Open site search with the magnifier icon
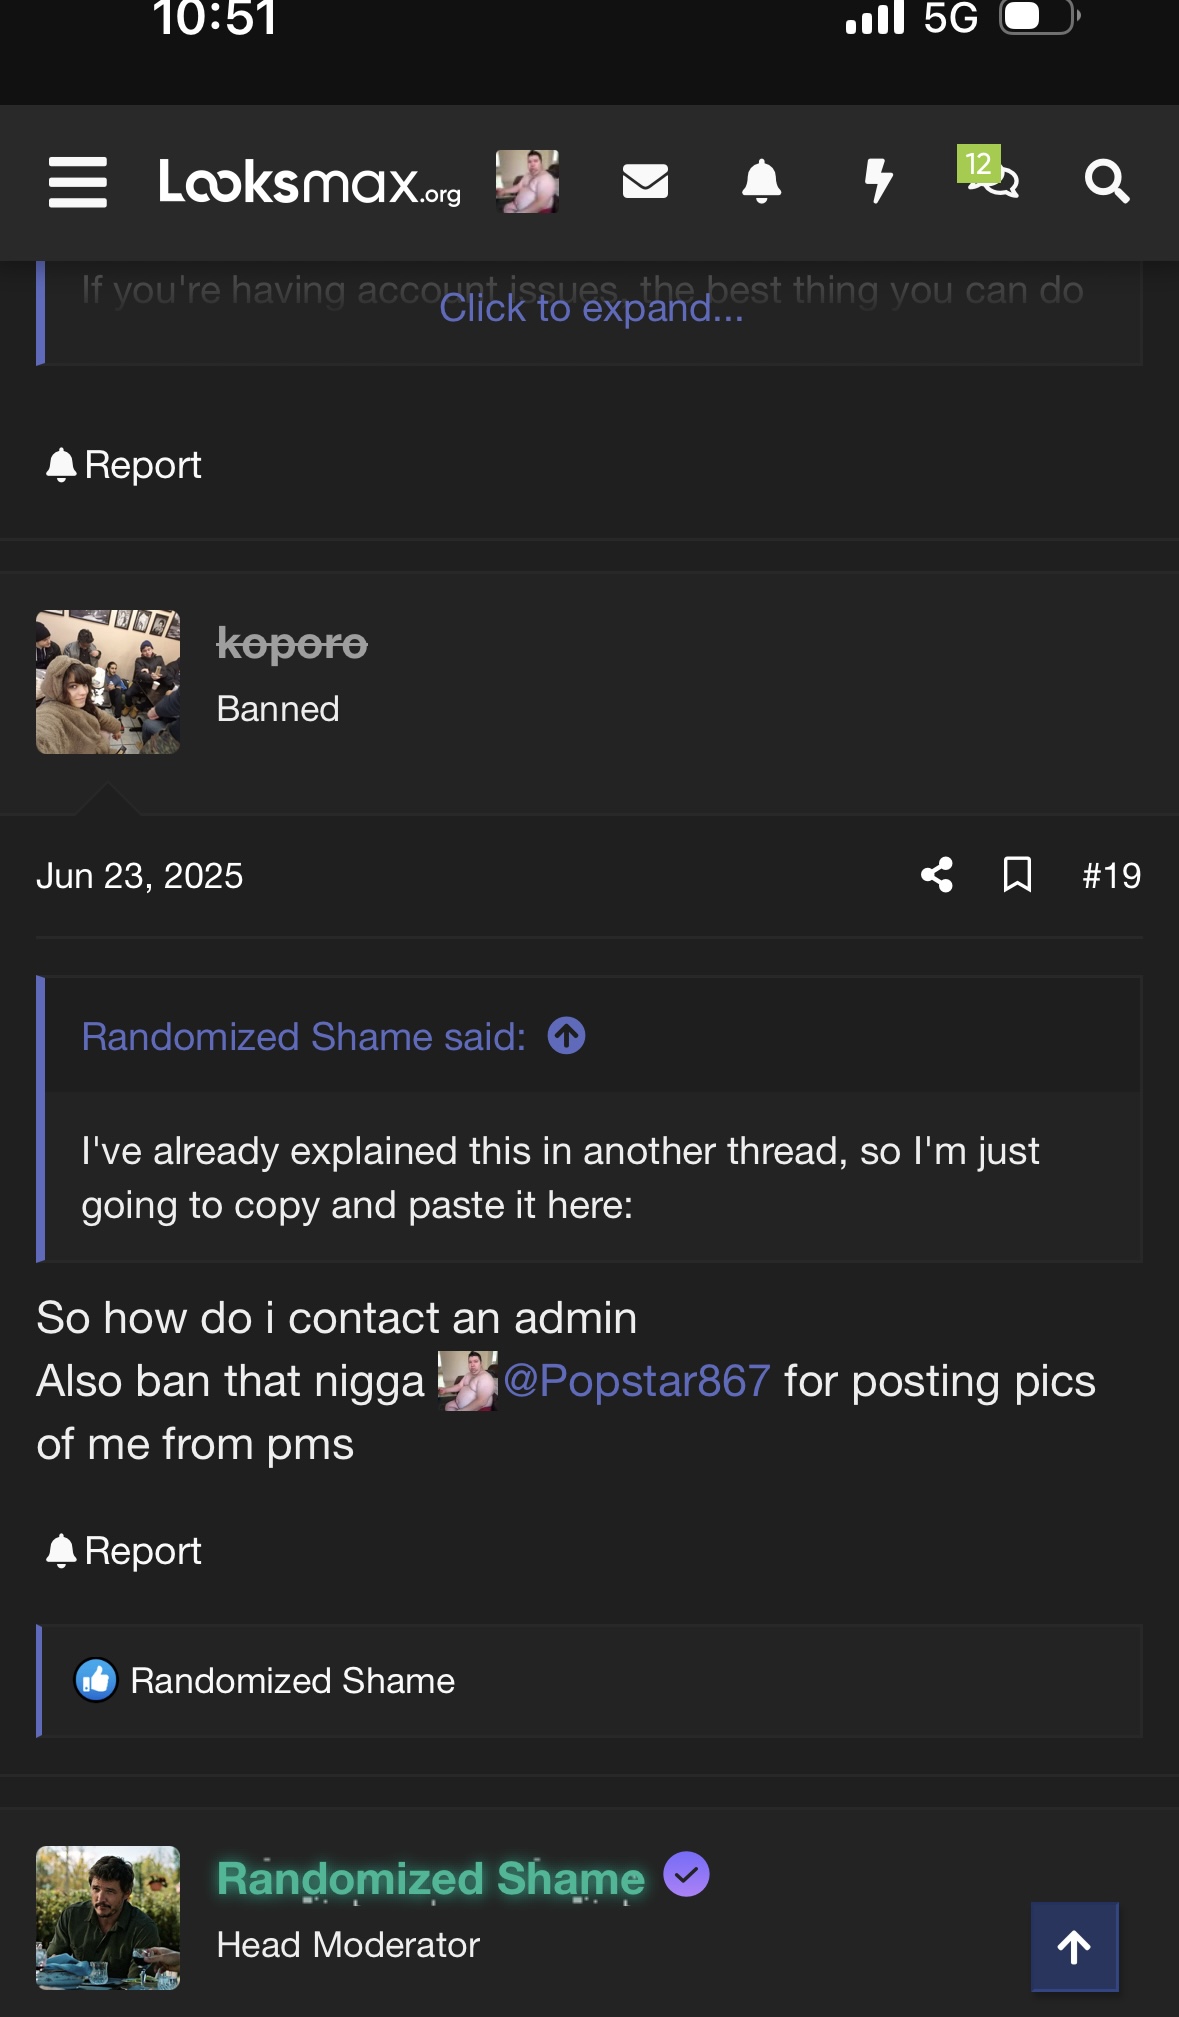 click(x=1107, y=182)
